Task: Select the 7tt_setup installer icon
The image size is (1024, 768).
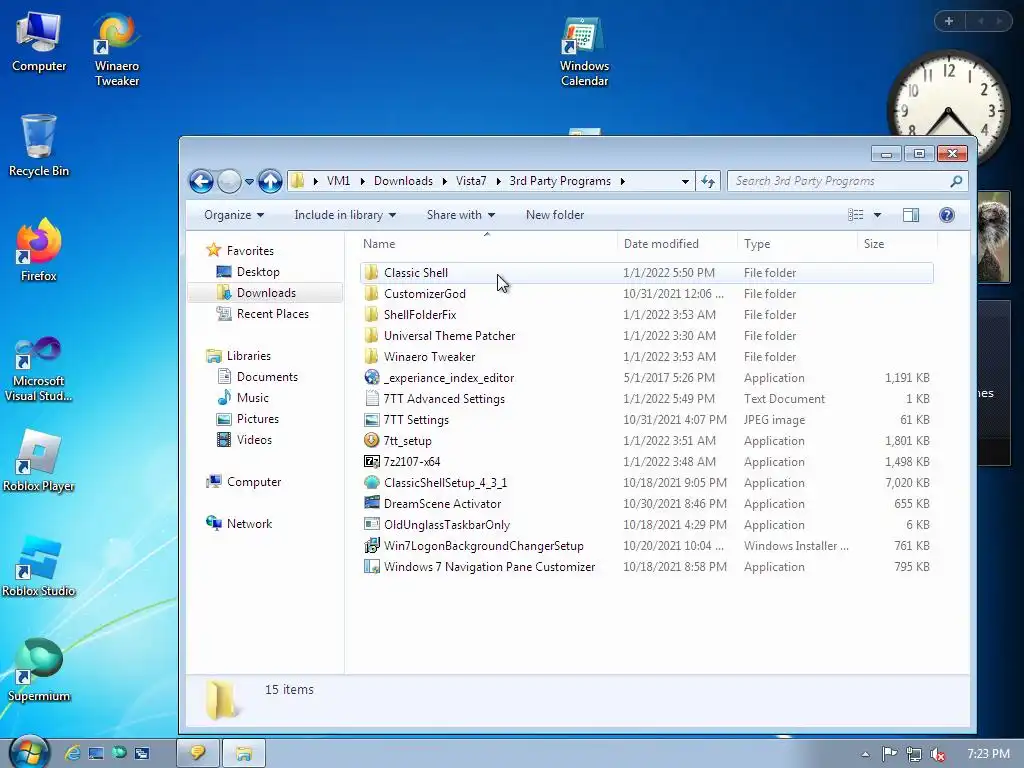Action: (x=372, y=440)
